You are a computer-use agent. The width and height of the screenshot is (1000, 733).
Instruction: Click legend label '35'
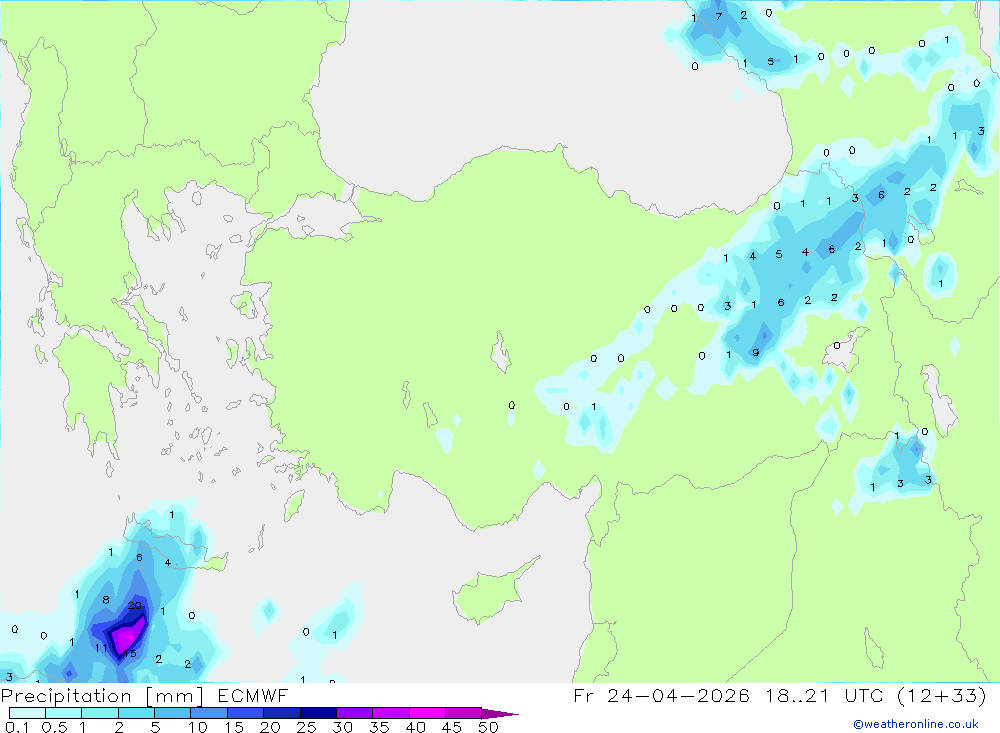pyautogui.click(x=379, y=727)
